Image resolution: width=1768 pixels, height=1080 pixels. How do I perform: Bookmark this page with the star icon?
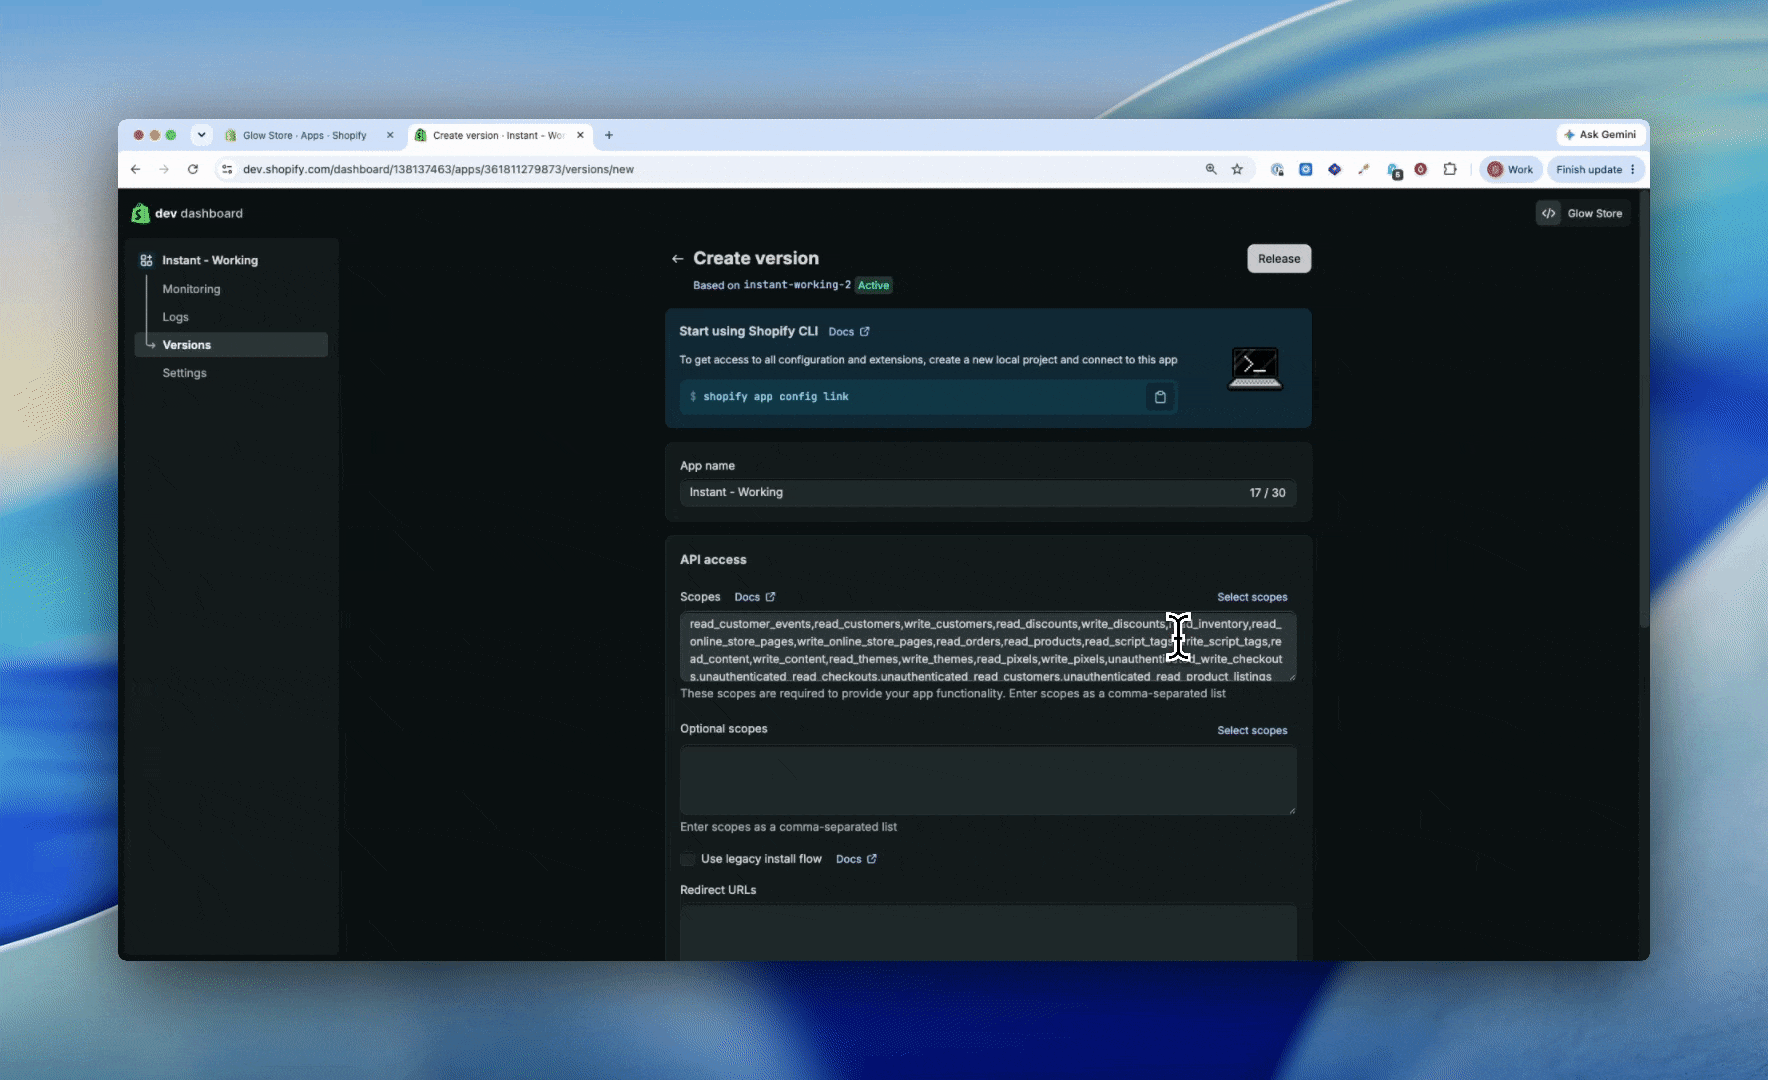point(1237,169)
